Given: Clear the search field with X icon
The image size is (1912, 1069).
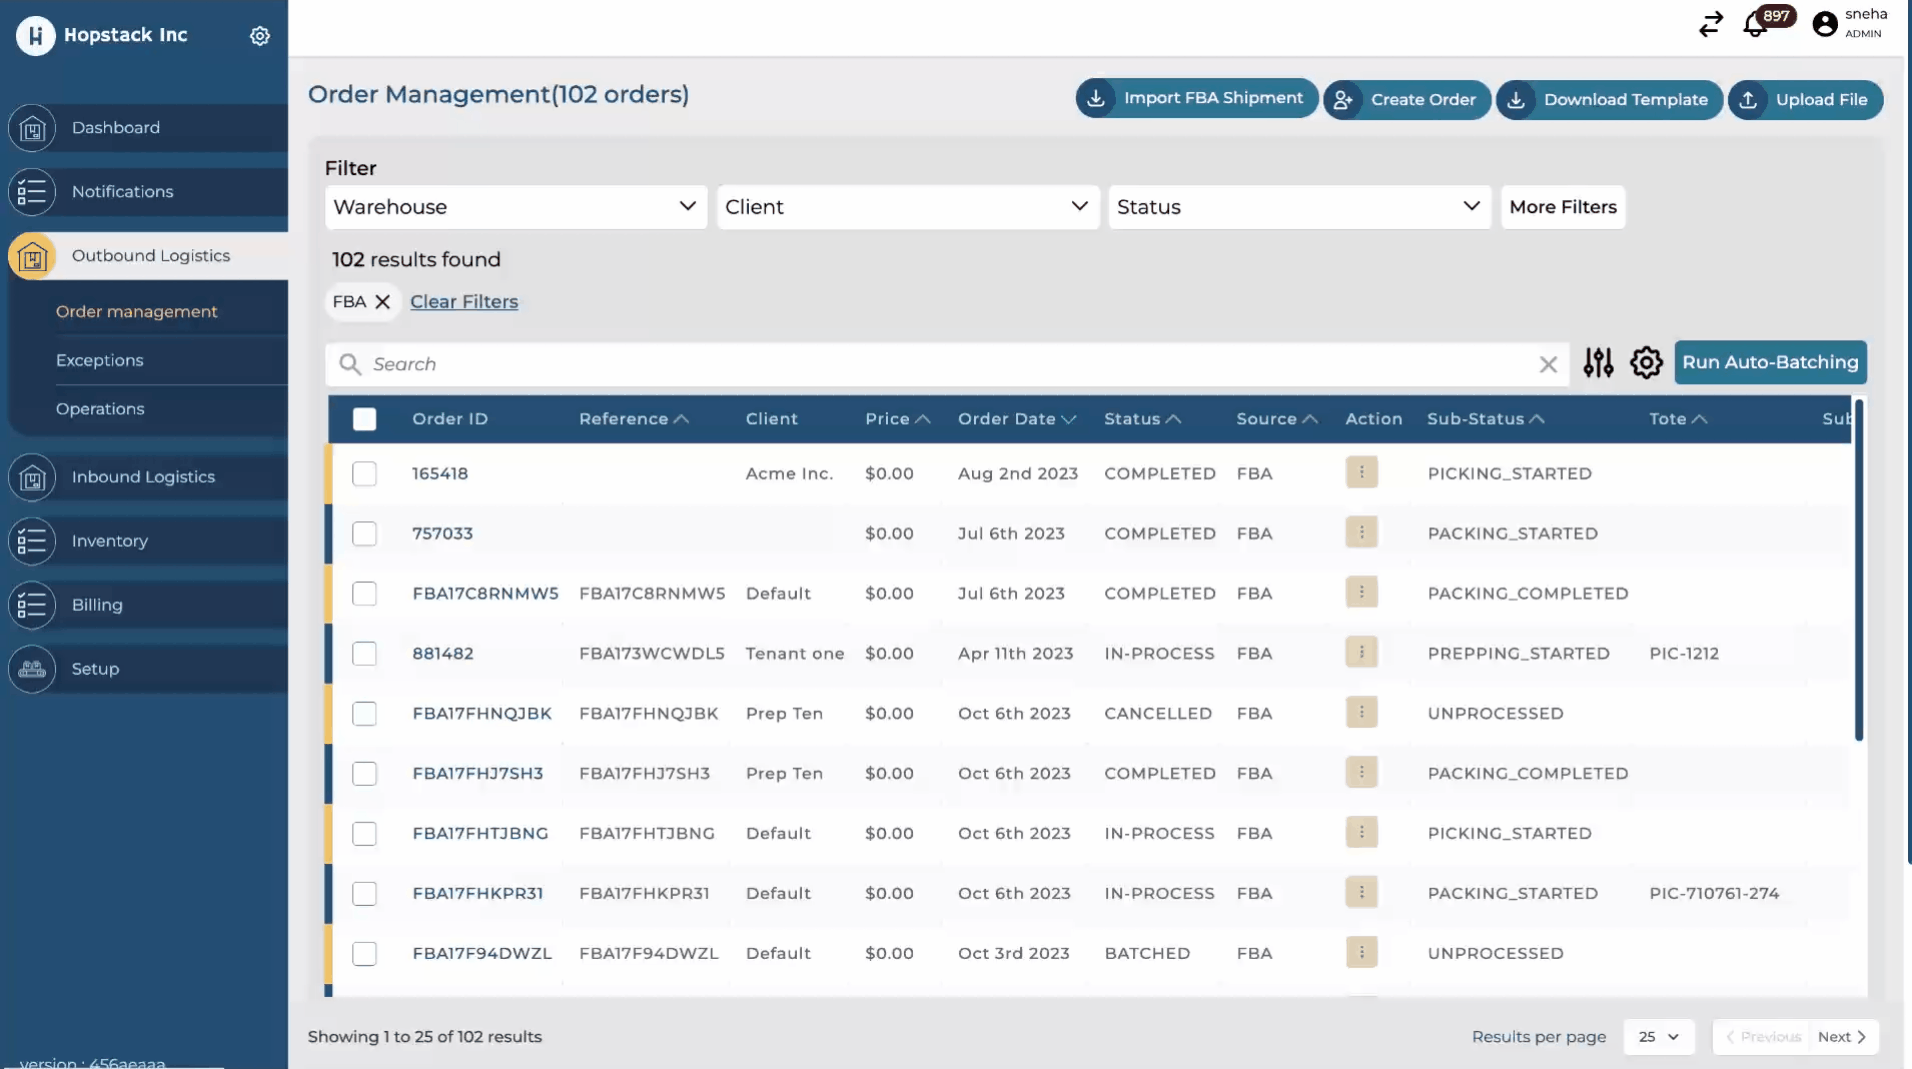Looking at the screenshot, I should (x=1548, y=365).
